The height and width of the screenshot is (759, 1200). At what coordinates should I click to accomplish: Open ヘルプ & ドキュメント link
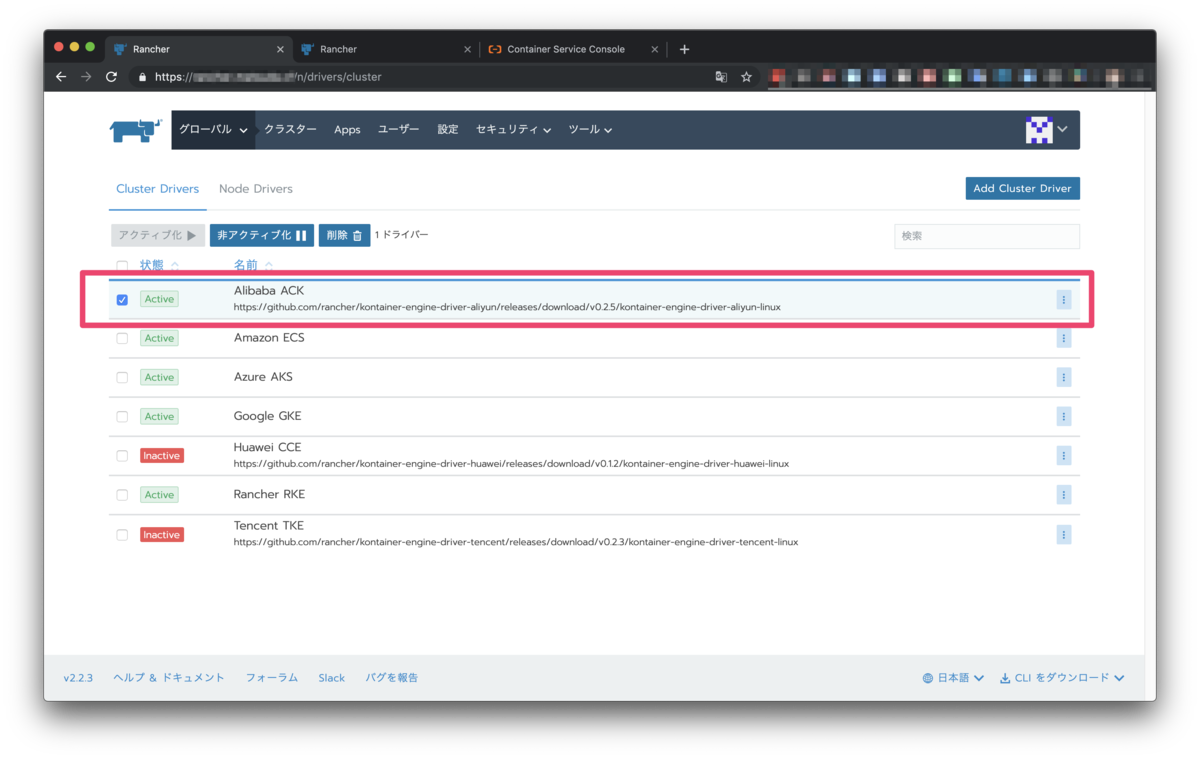(x=169, y=678)
